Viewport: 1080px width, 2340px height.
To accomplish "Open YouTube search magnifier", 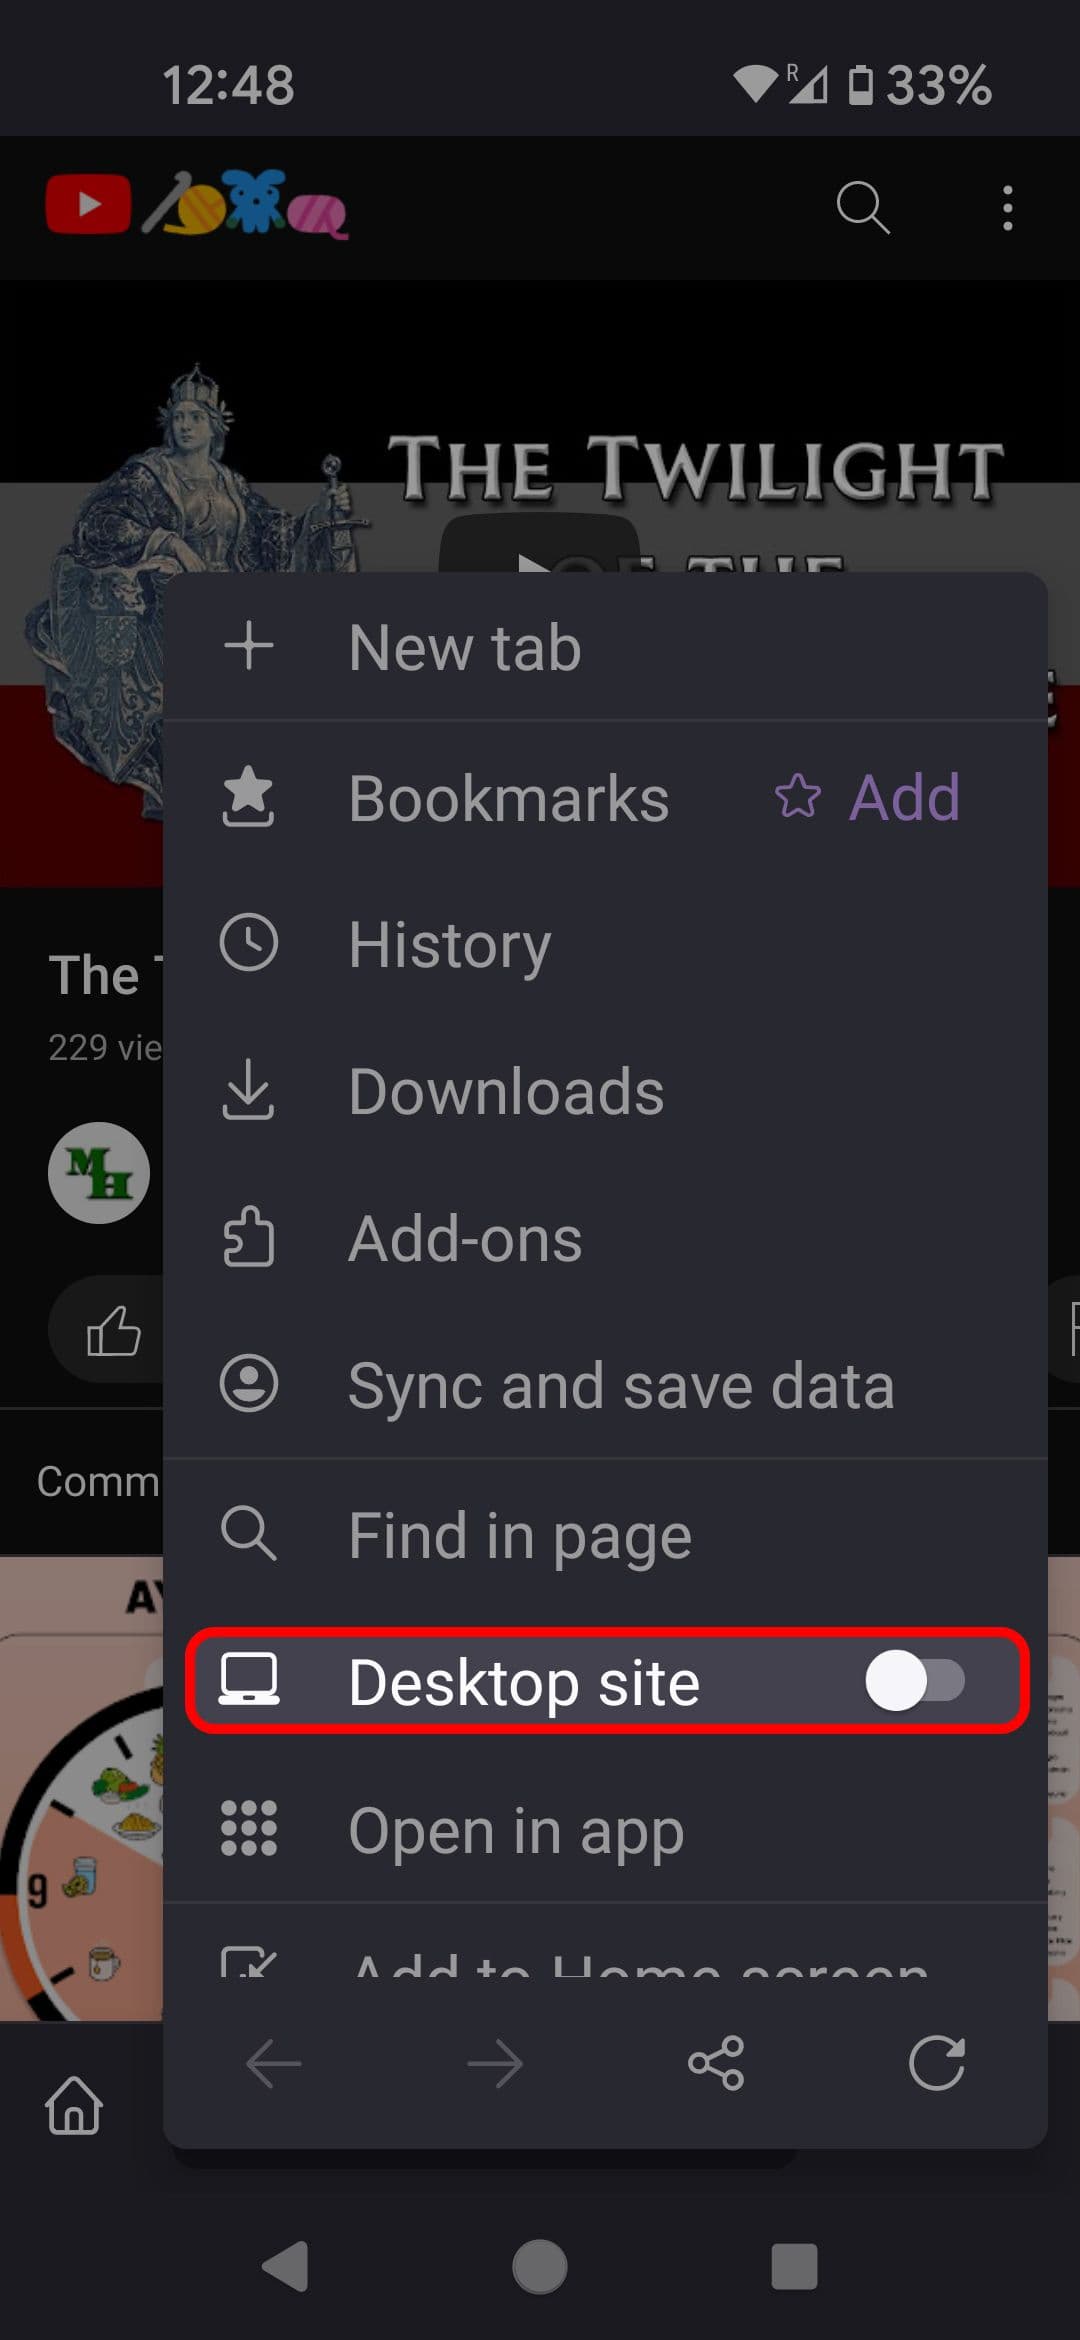I will 863,207.
